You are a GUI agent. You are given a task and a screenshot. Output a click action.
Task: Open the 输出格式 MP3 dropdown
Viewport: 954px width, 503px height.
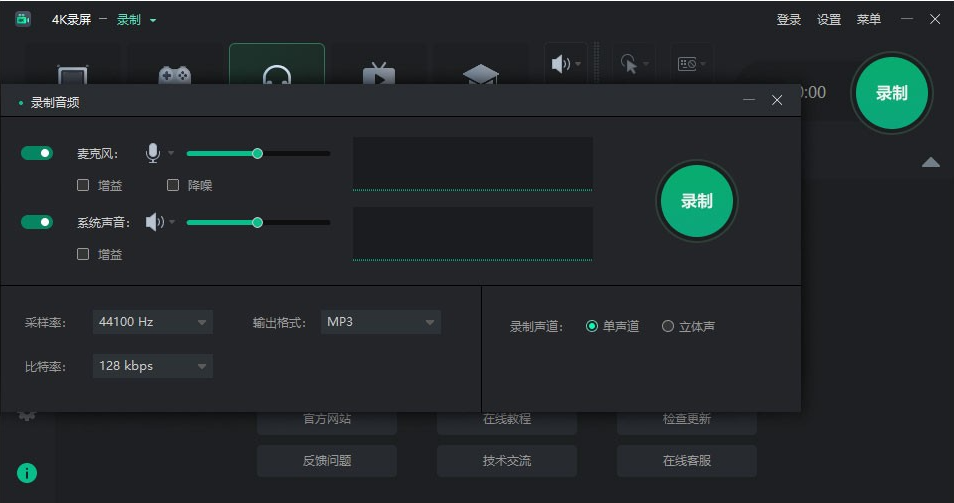click(382, 322)
